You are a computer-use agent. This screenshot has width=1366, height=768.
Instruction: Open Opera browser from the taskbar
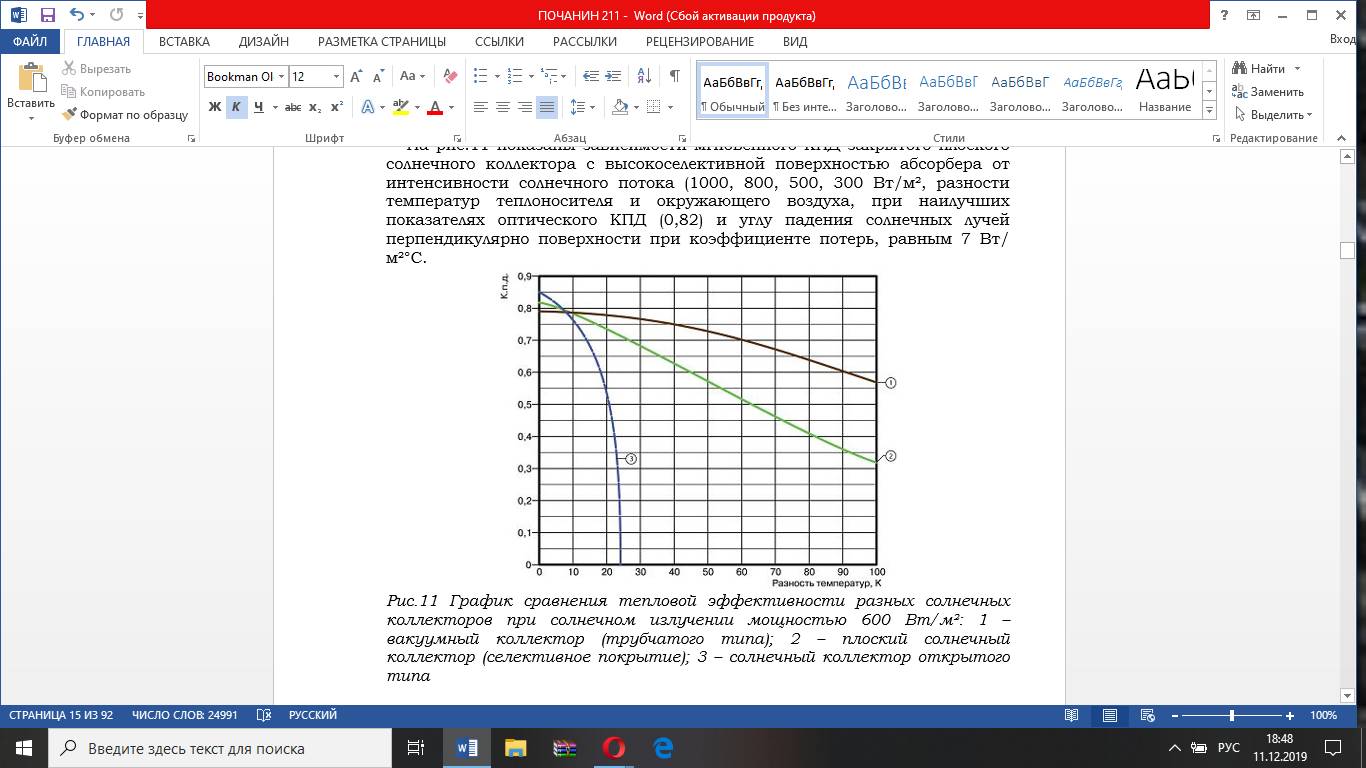(614, 748)
